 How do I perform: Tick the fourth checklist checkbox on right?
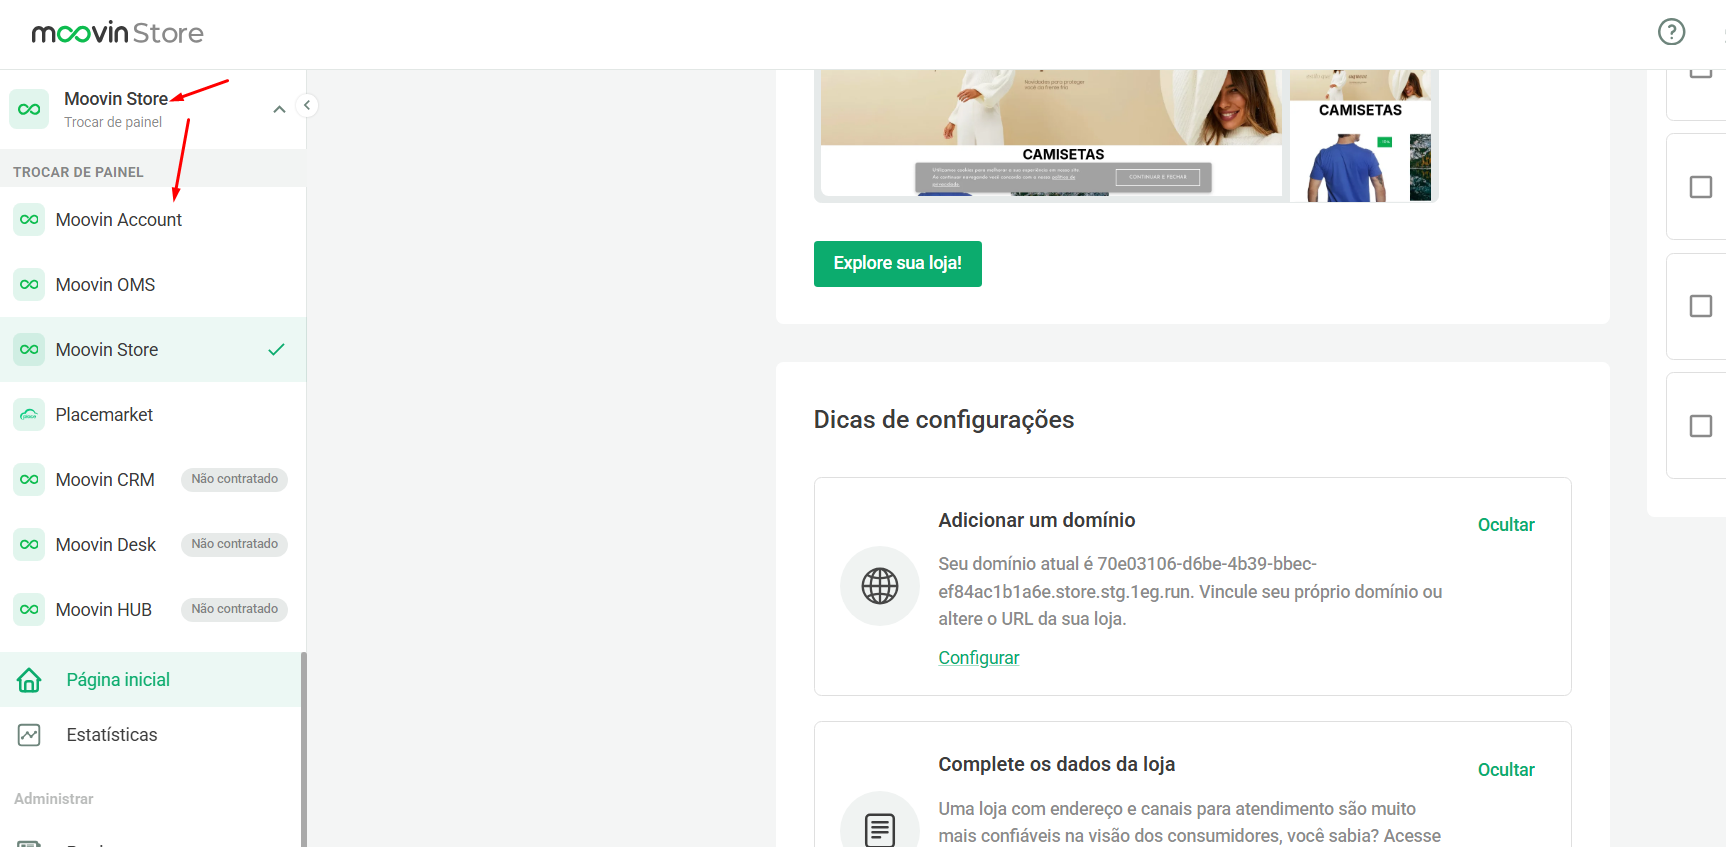(1700, 426)
